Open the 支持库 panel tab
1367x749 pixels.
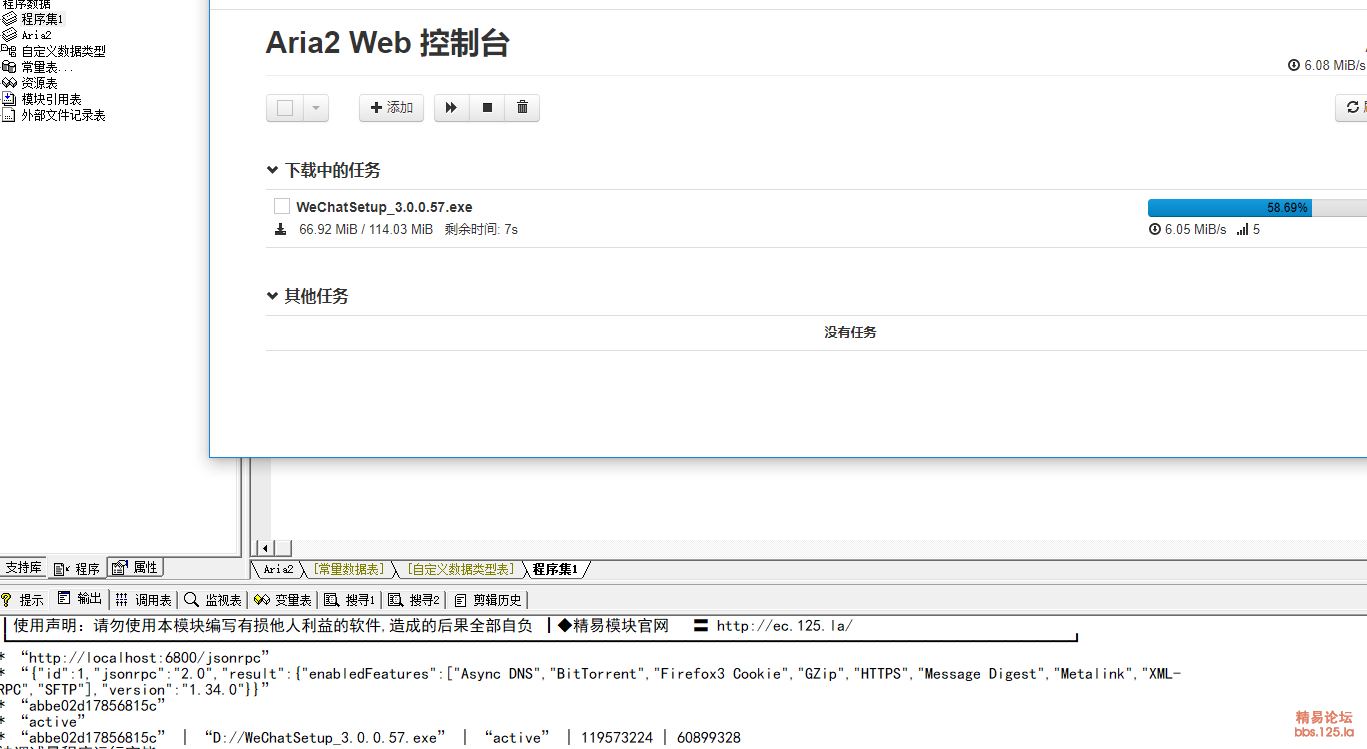[x=23, y=568]
